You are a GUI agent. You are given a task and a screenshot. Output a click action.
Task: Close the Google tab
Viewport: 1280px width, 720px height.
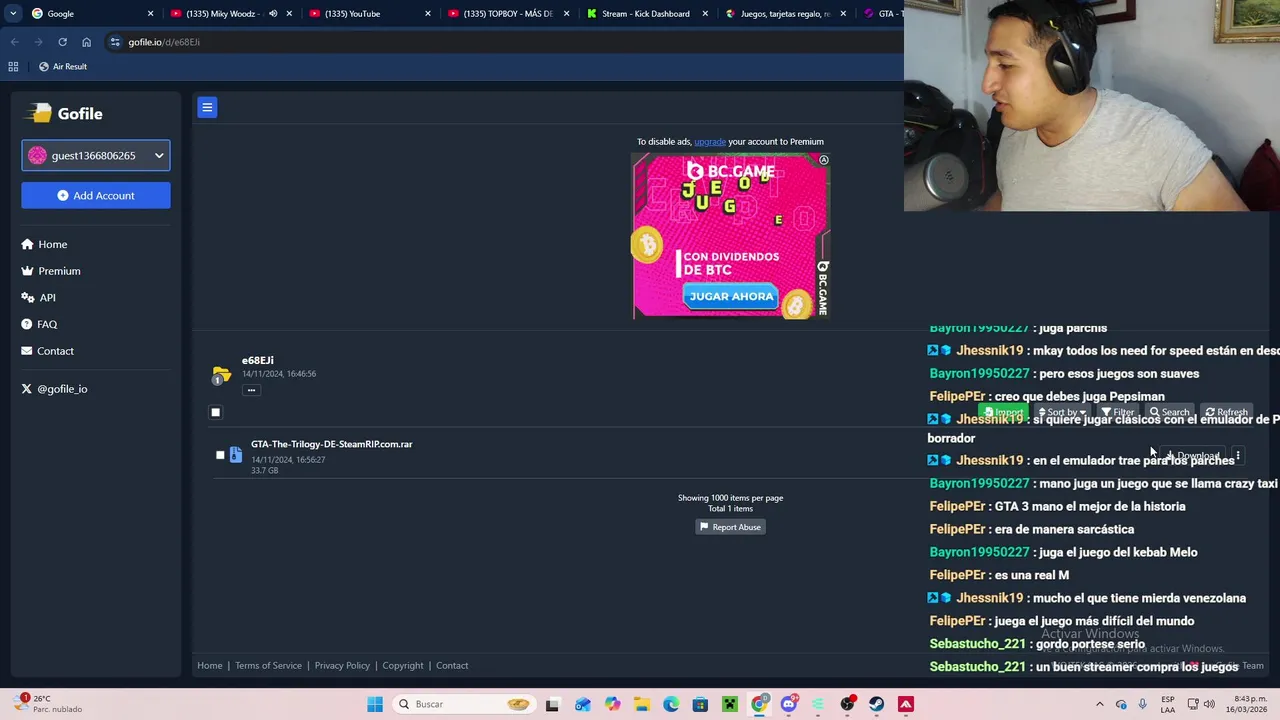point(151,14)
